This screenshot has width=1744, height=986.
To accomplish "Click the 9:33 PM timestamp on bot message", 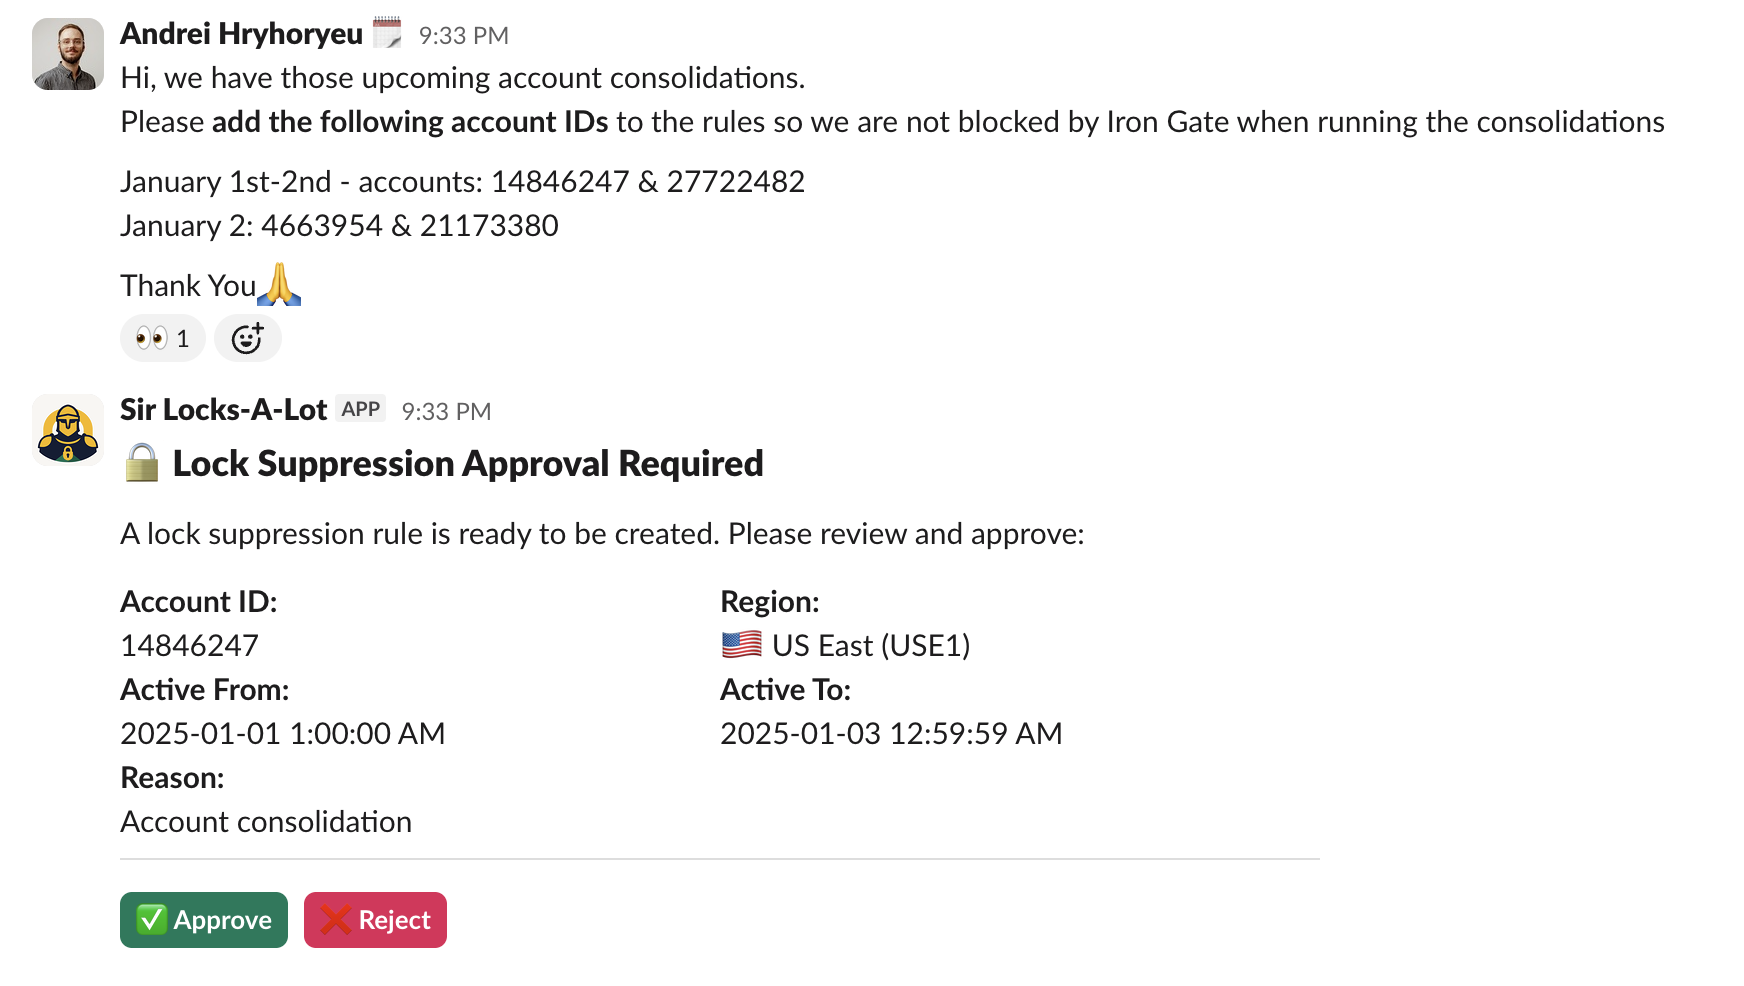I will 446,410.
